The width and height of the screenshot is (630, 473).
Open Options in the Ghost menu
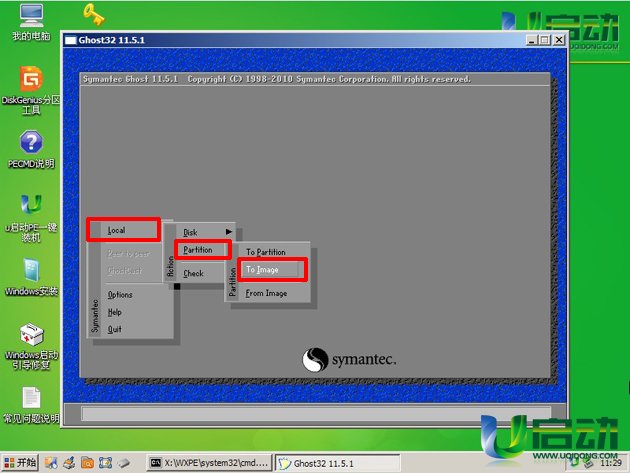click(x=120, y=295)
